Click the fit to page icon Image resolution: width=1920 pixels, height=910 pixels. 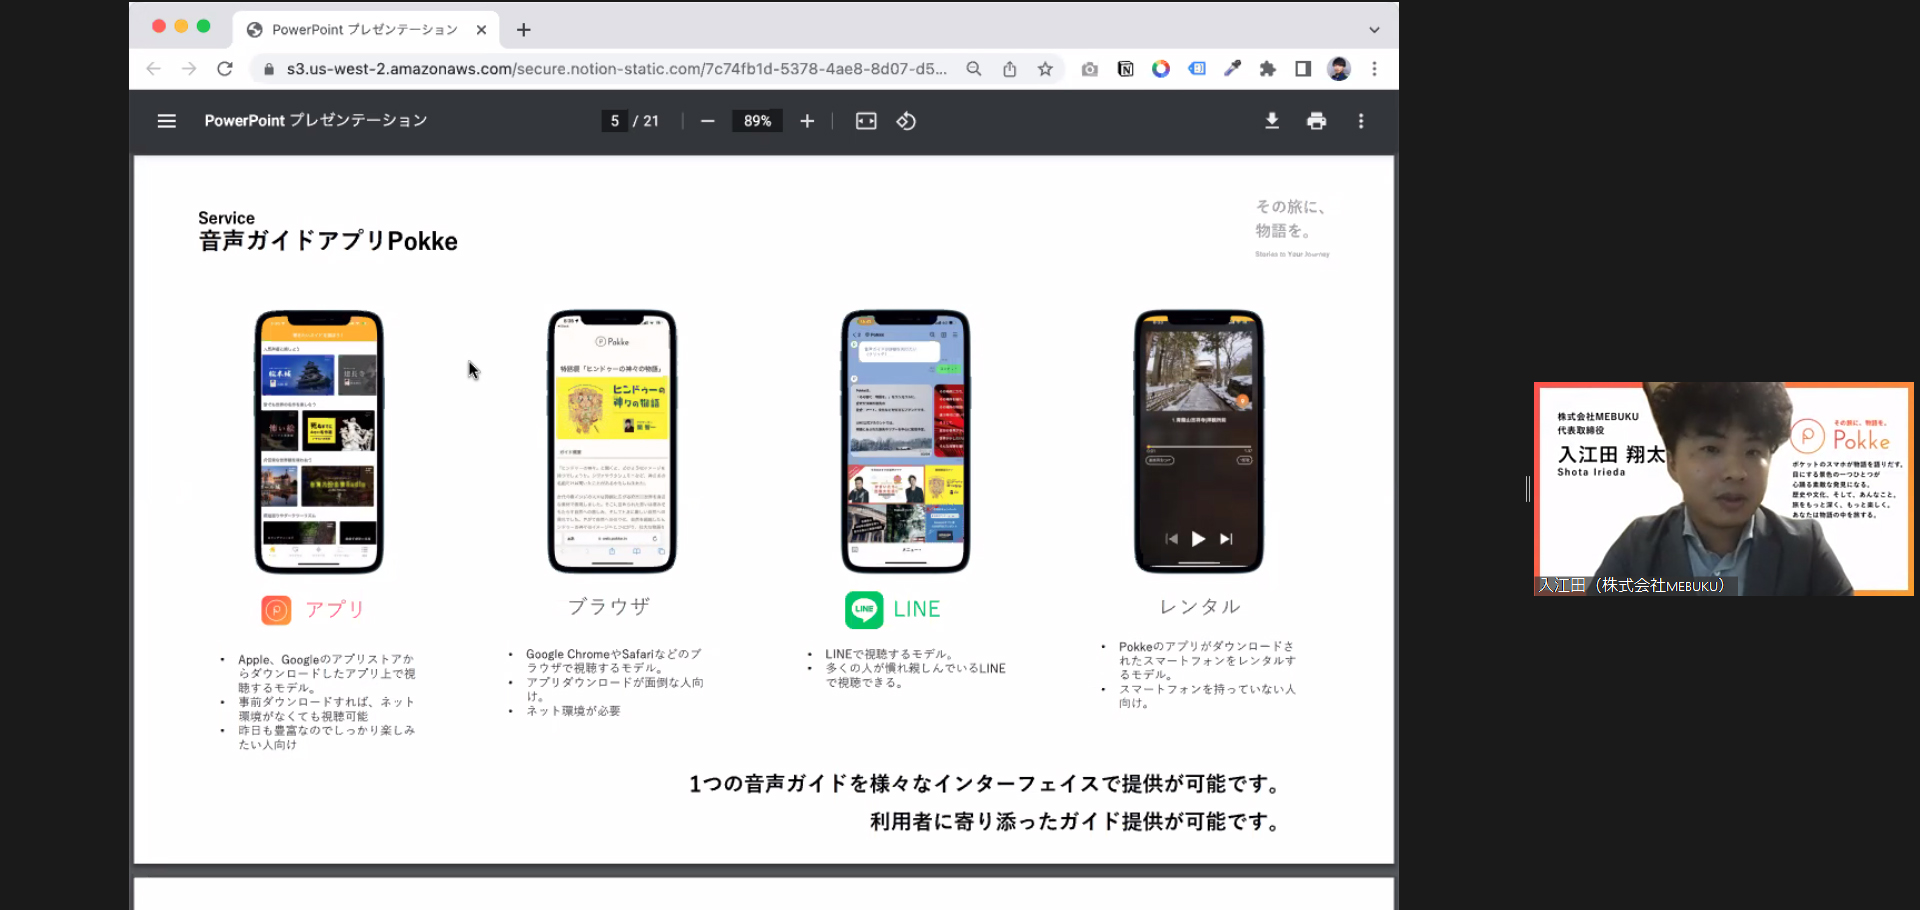click(866, 121)
